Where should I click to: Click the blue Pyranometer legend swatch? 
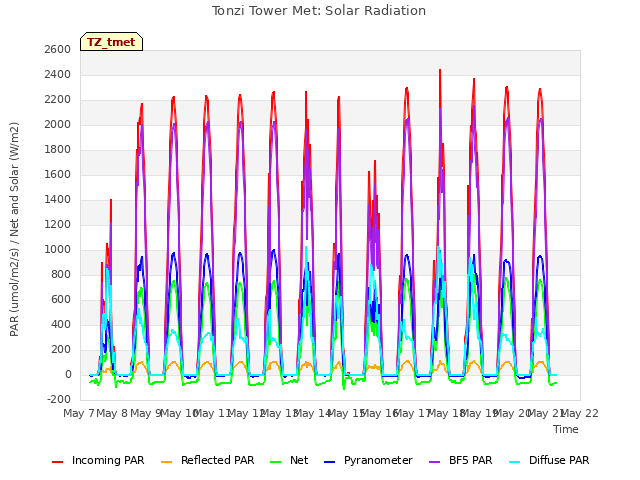pyautogui.click(x=329, y=462)
